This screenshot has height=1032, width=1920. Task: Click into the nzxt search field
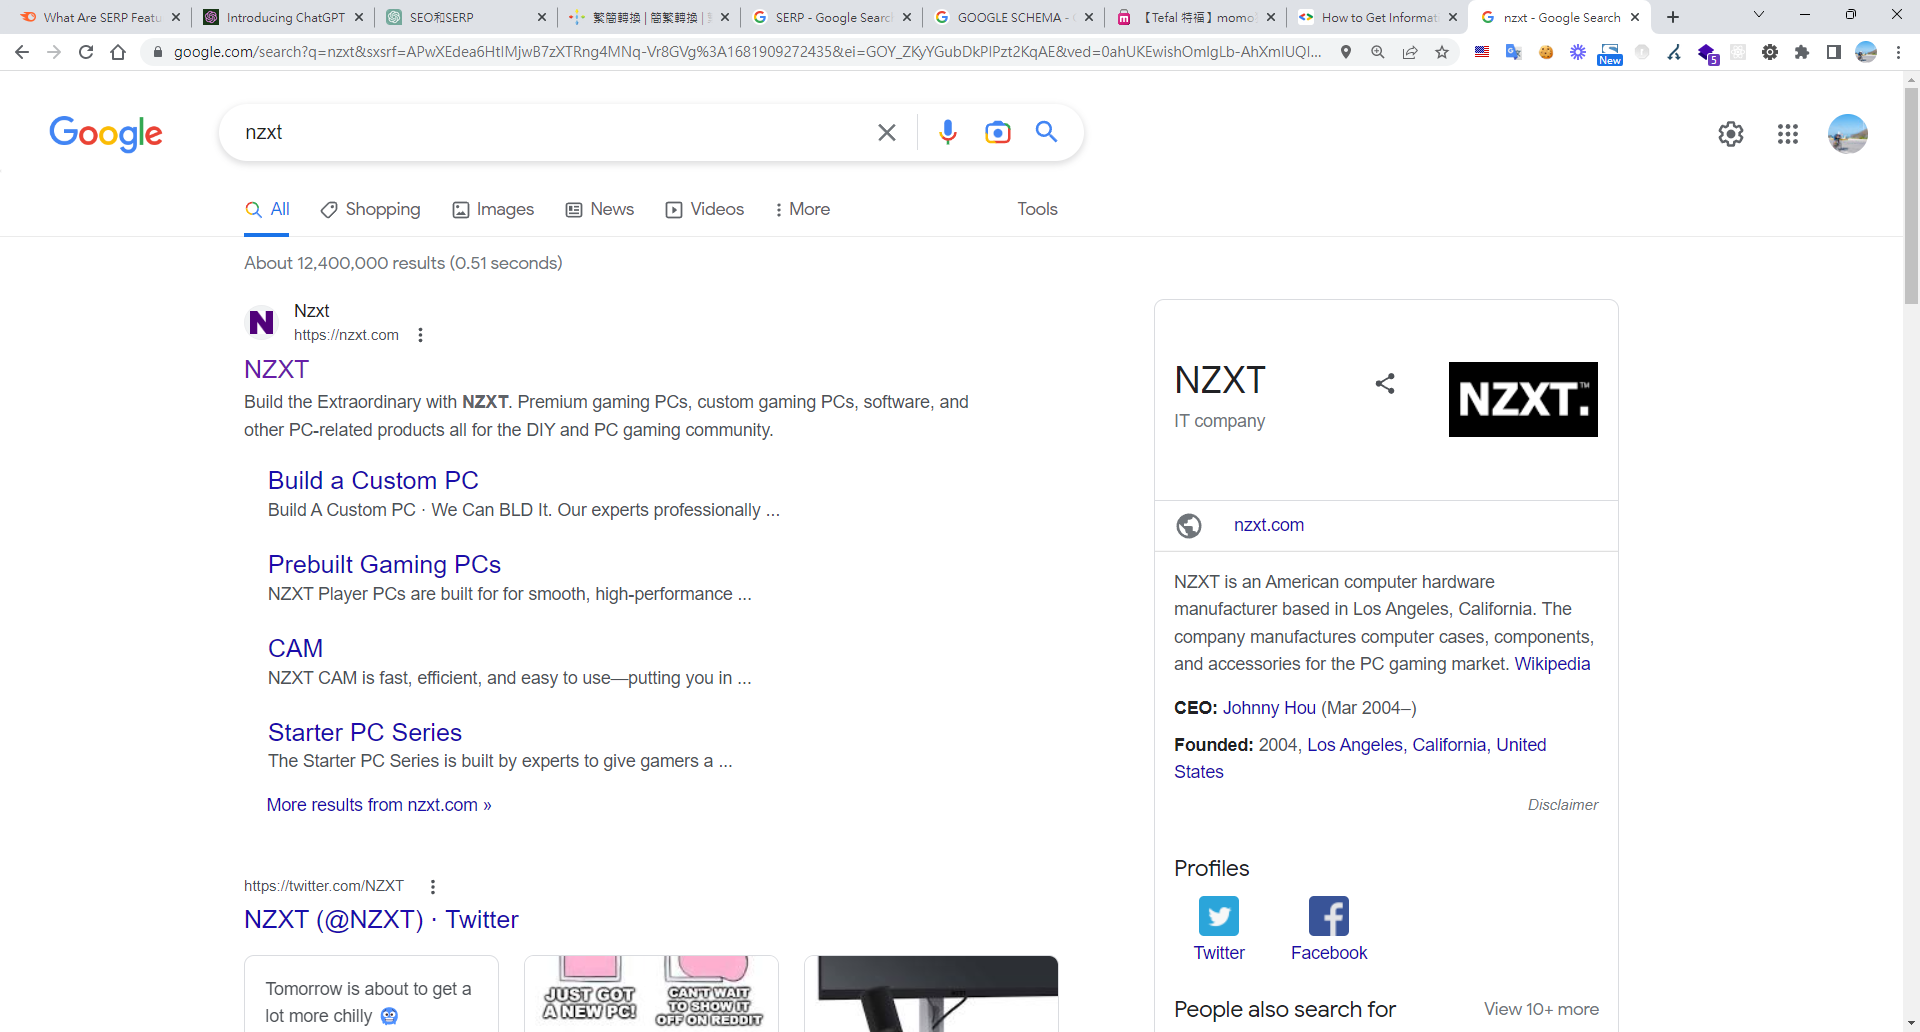pyautogui.click(x=550, y=132)
